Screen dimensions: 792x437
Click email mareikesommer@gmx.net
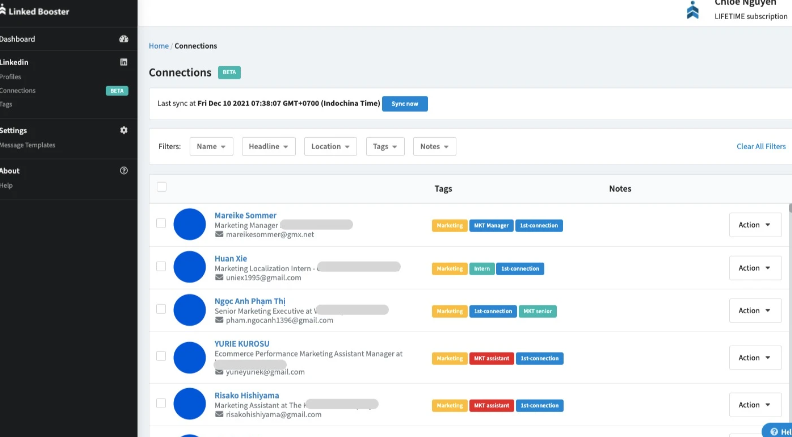[270, 234]
